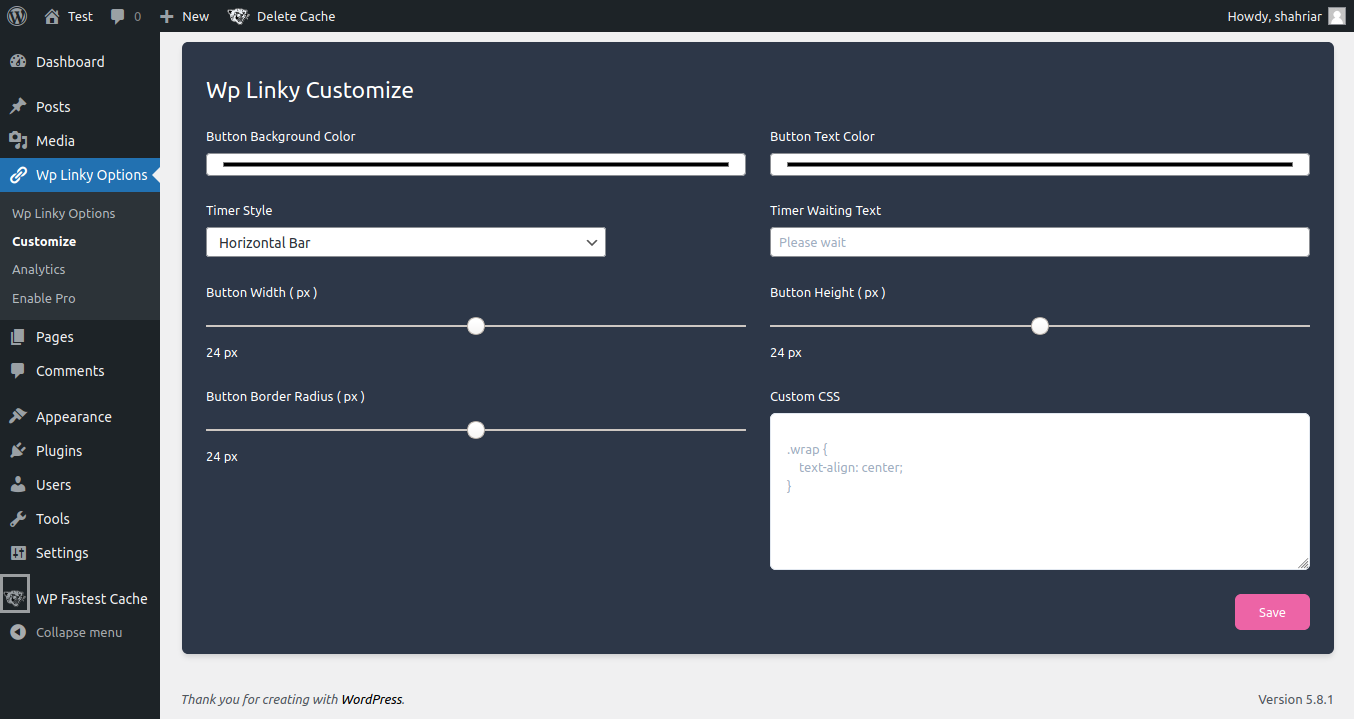
Task: Click the Button Width ( px ) label
Action: pyautogui.click(x=262, y=292)
